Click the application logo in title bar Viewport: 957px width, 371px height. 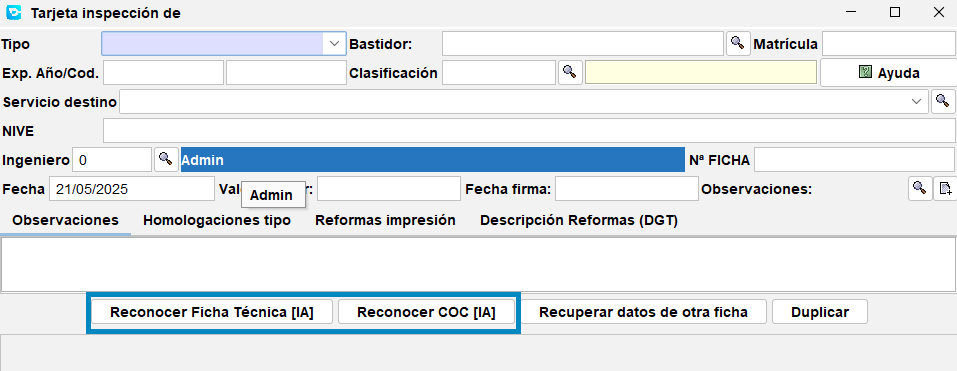pos(13,12)
